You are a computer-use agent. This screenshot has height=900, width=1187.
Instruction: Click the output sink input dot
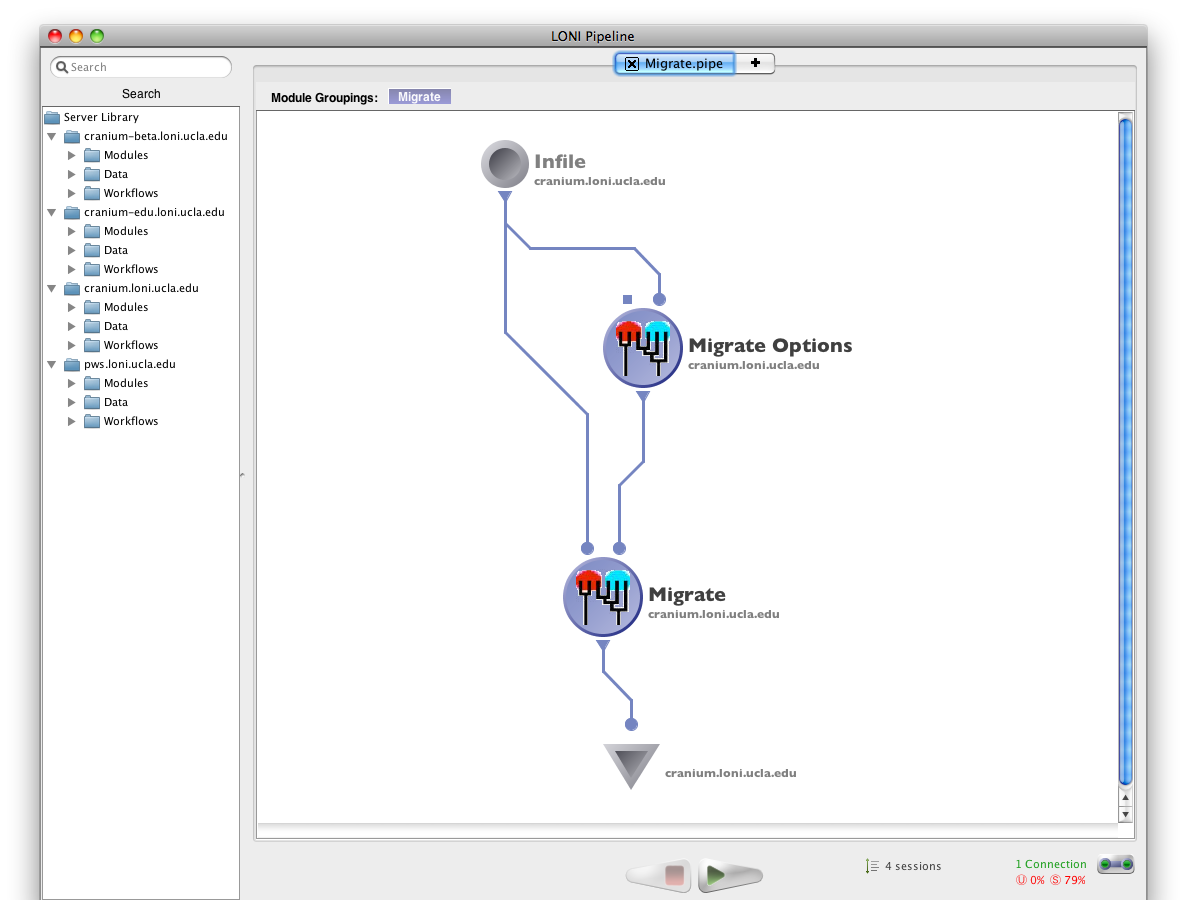(631, 724)
